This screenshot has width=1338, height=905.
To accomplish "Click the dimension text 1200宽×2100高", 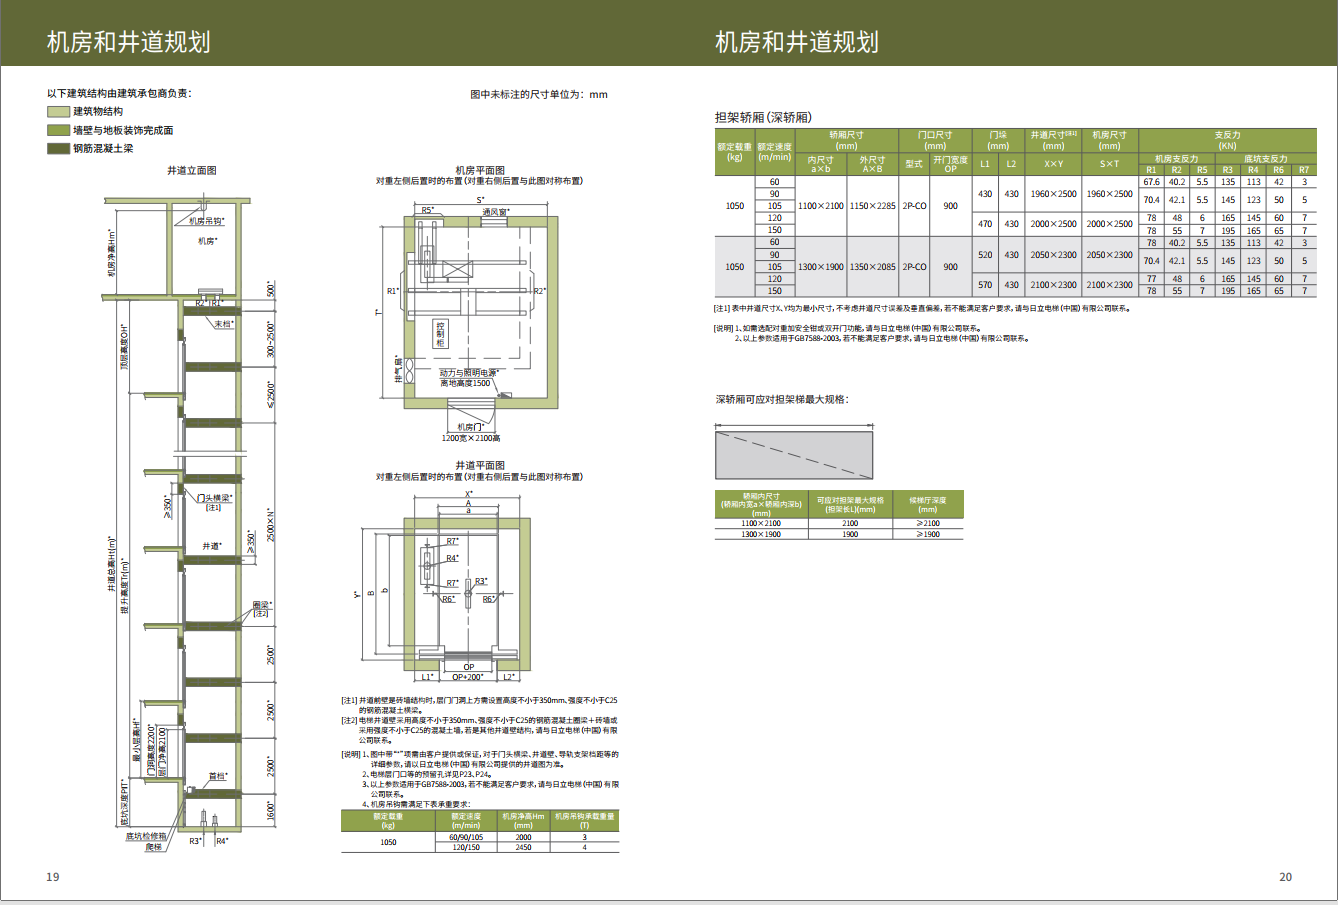I will [472, 438].
